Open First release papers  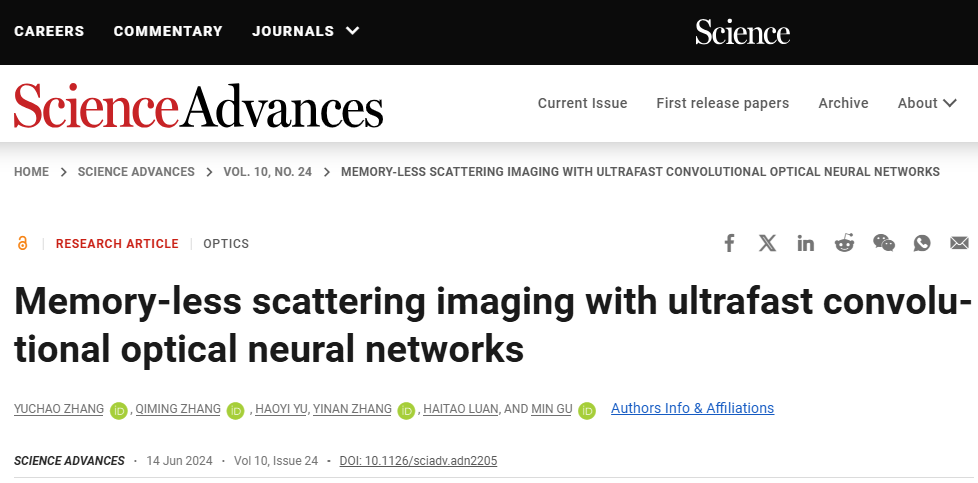click(722, 103)
